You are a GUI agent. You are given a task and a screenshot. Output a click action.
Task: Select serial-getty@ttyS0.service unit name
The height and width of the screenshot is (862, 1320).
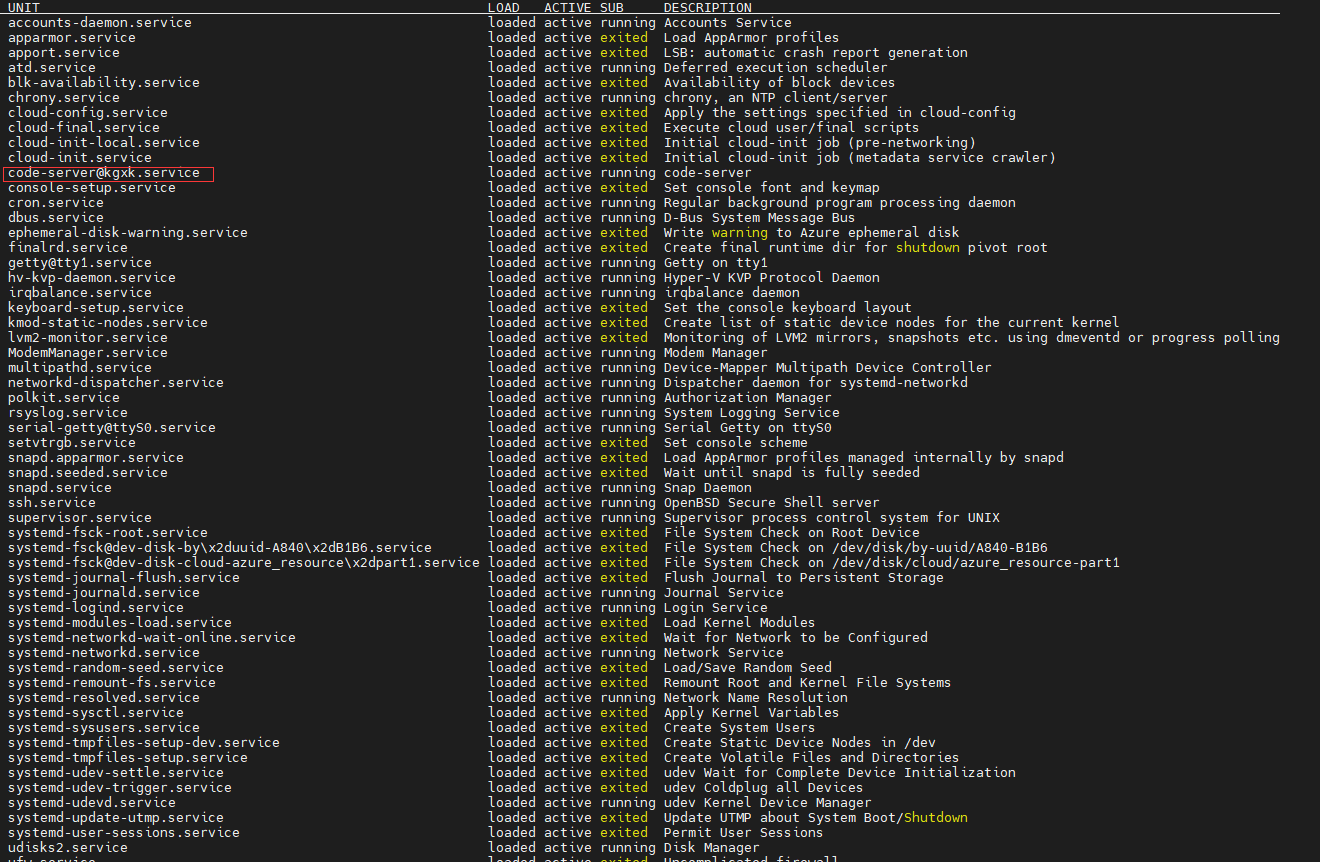click(112, 428)
